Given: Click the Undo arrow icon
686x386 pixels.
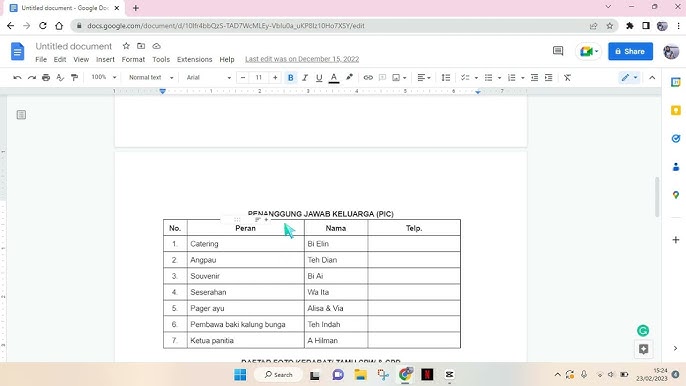Looking at the screenshot, I should (17, 77).
